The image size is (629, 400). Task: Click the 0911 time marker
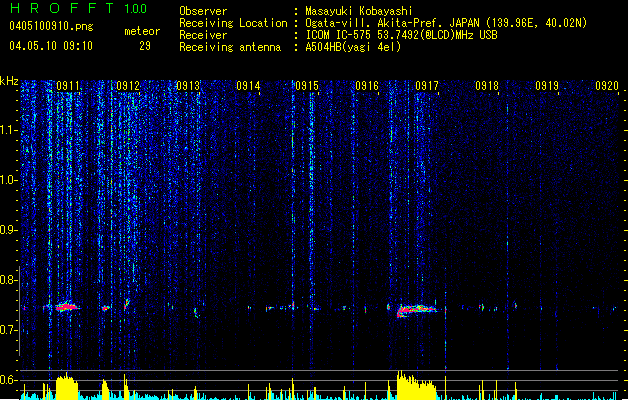(68, 85)
